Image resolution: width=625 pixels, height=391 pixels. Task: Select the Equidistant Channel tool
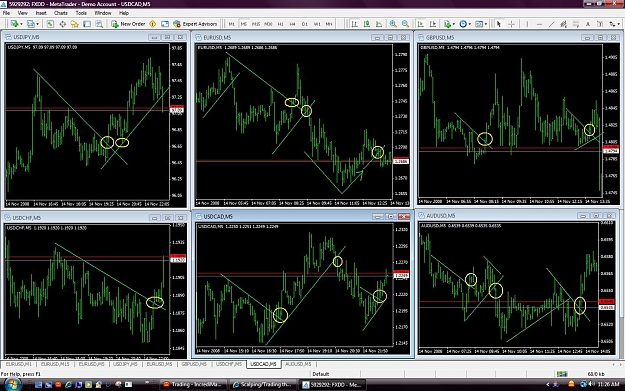(563, 24)
